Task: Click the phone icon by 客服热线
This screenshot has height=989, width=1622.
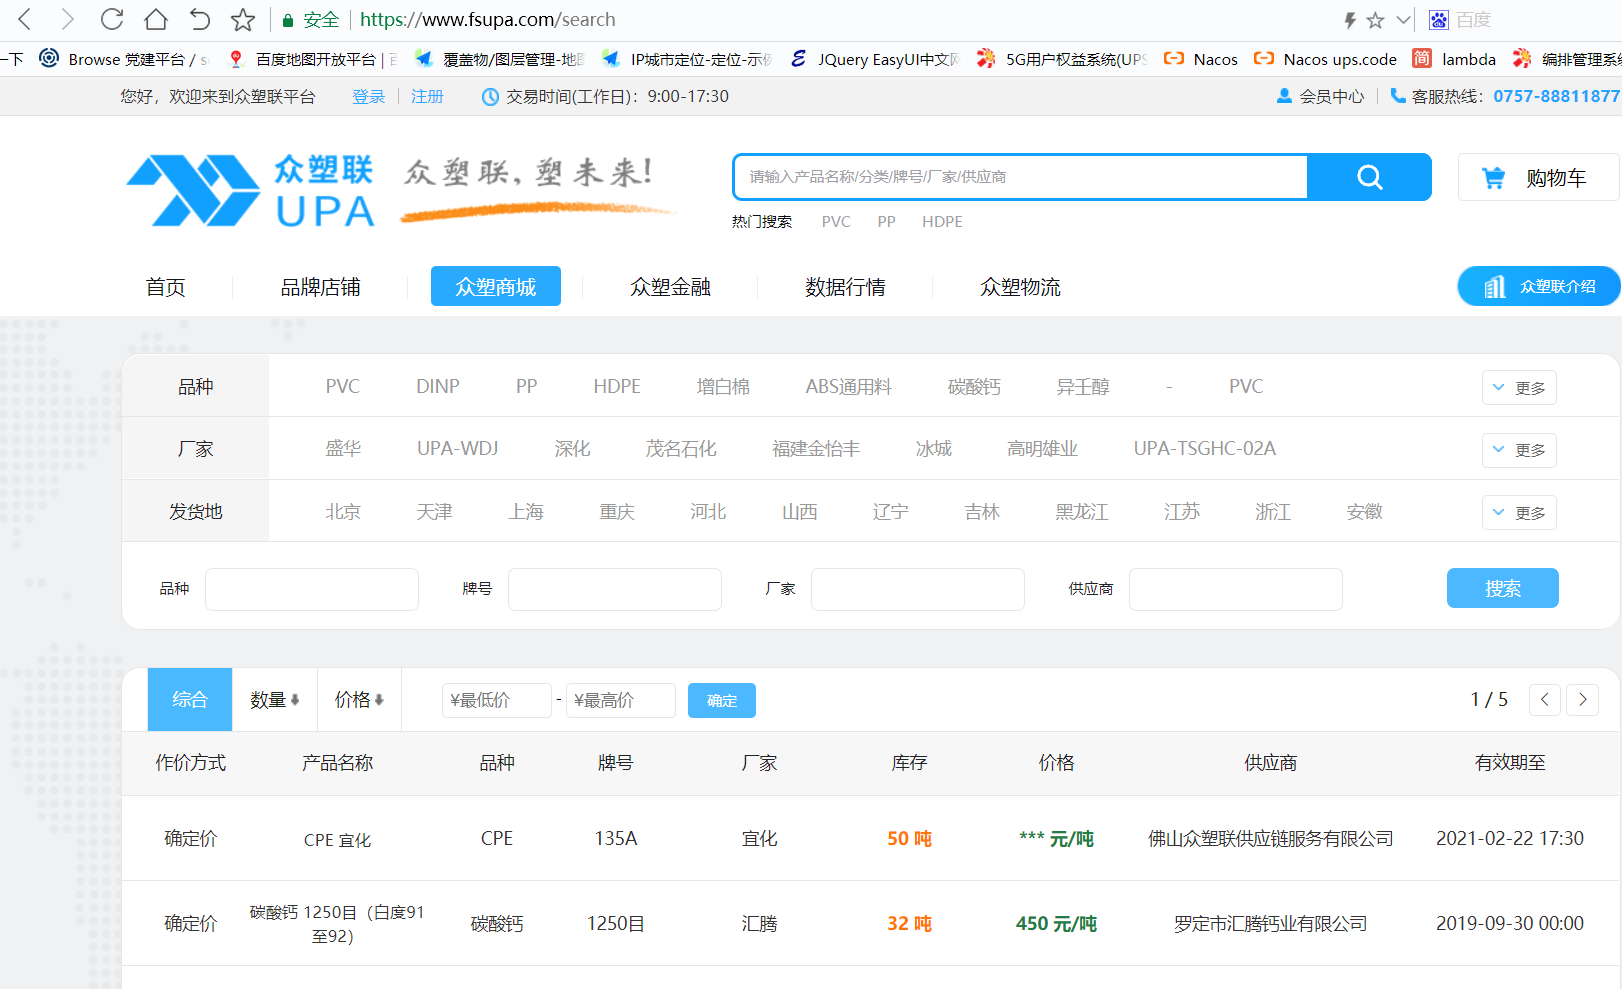Action: pos(1398,96)
